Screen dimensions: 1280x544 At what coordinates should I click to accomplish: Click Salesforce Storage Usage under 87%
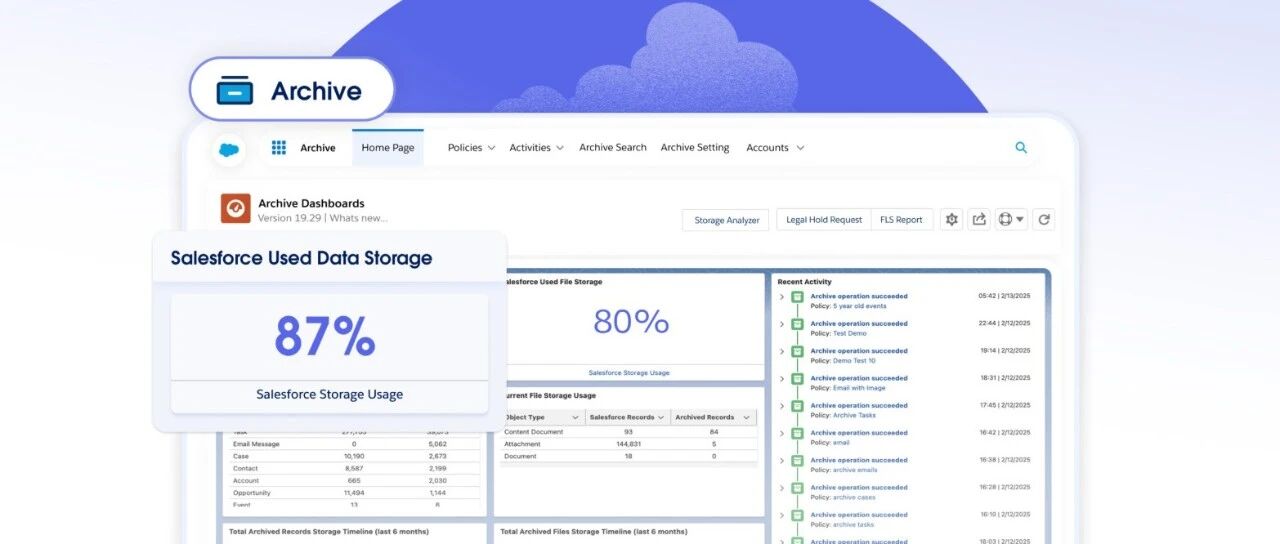click(x=329, y=394)
